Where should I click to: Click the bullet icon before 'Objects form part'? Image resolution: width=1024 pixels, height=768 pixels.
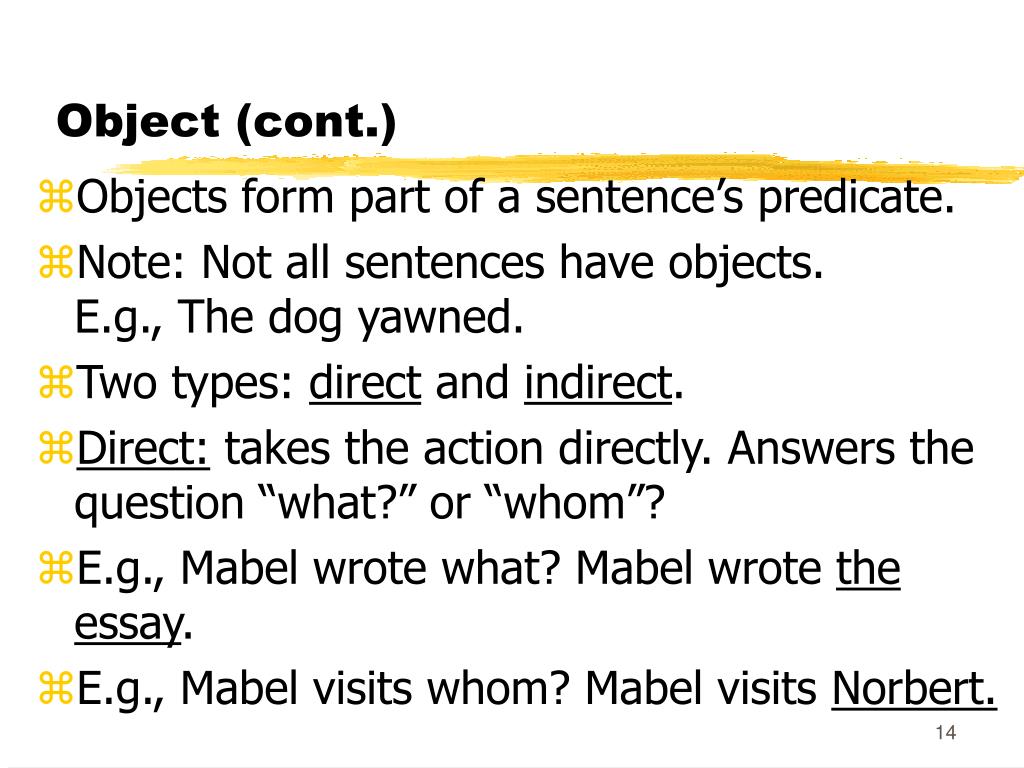(x=56, y=197)
